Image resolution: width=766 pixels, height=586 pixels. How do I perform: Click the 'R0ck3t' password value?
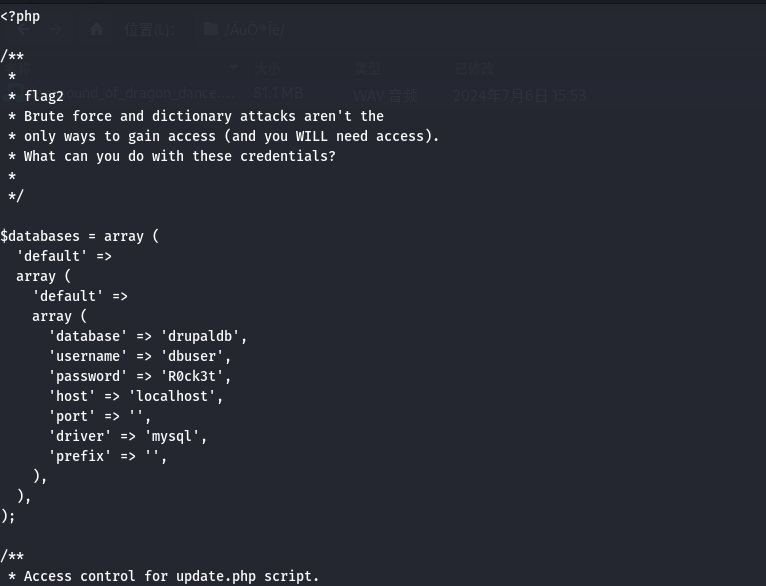tap(192, 376)
